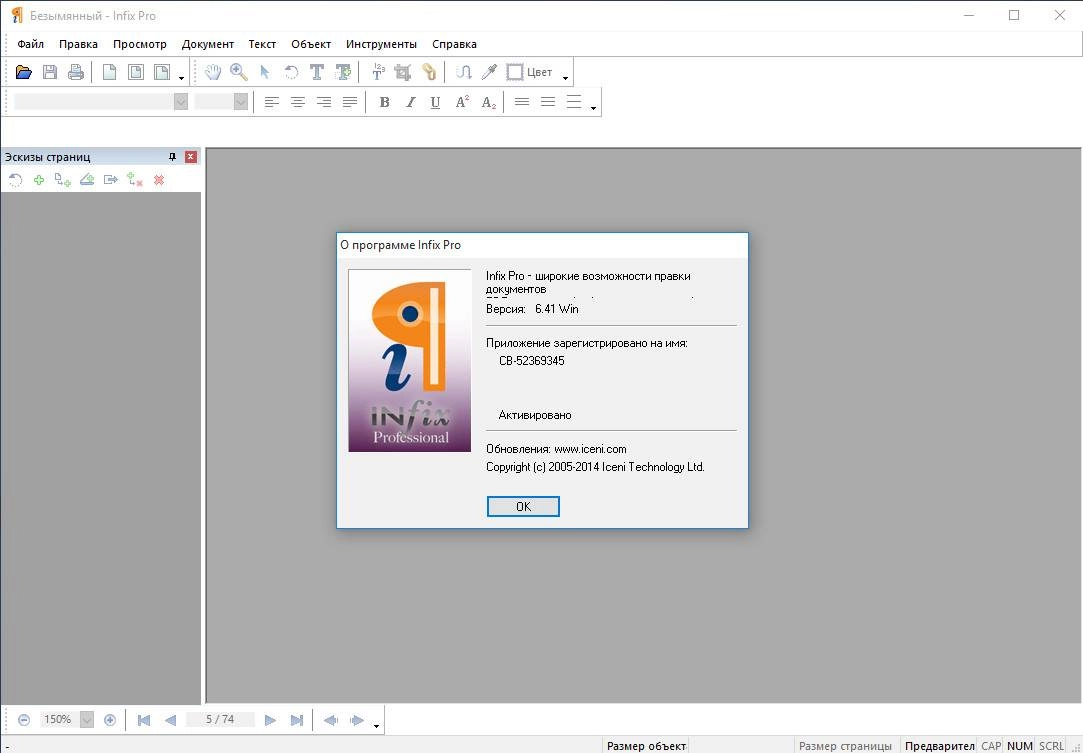Open the Справка menu

coord(454,44)
